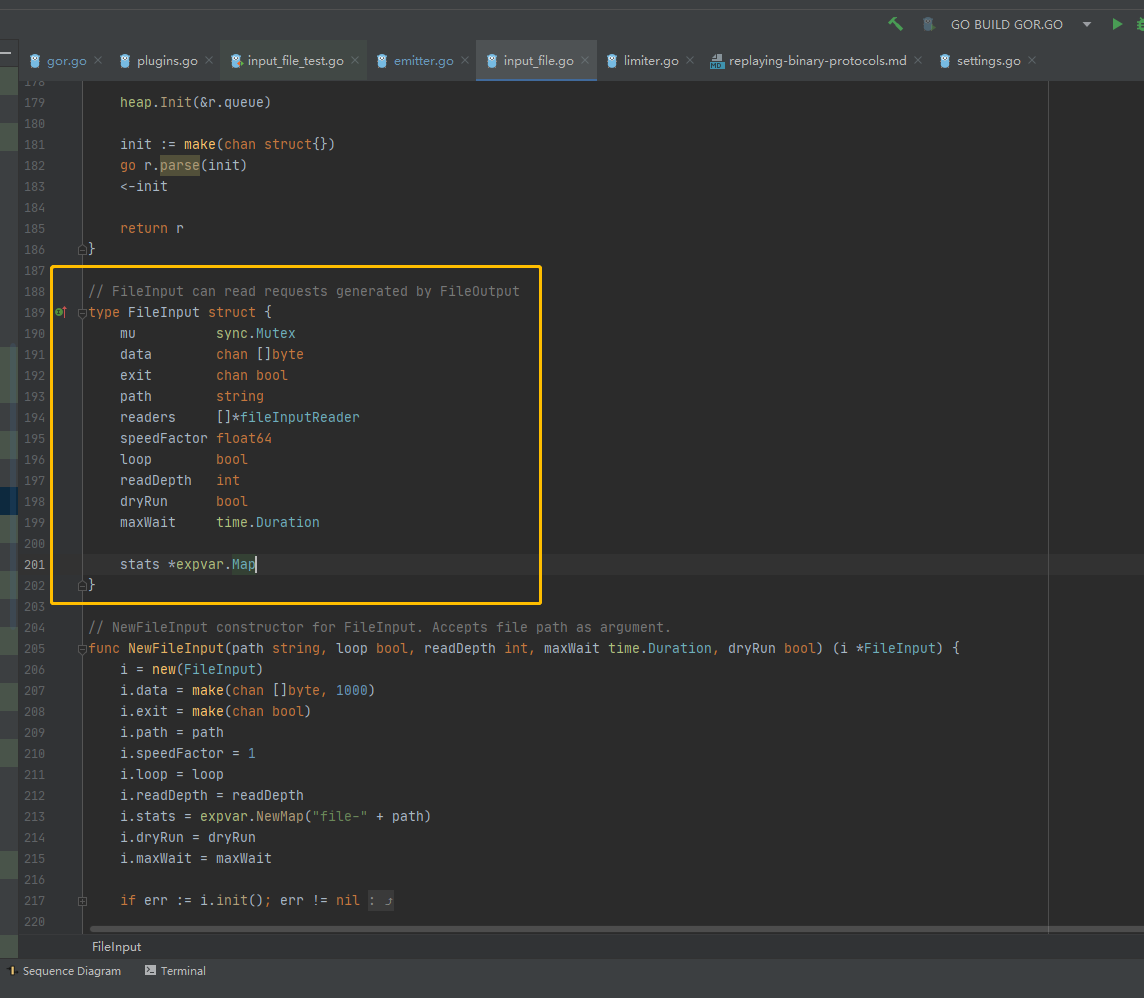The image size is (1144, 998).
Task: Close the input_file.go tab
Action: click(x=584, y=60)
